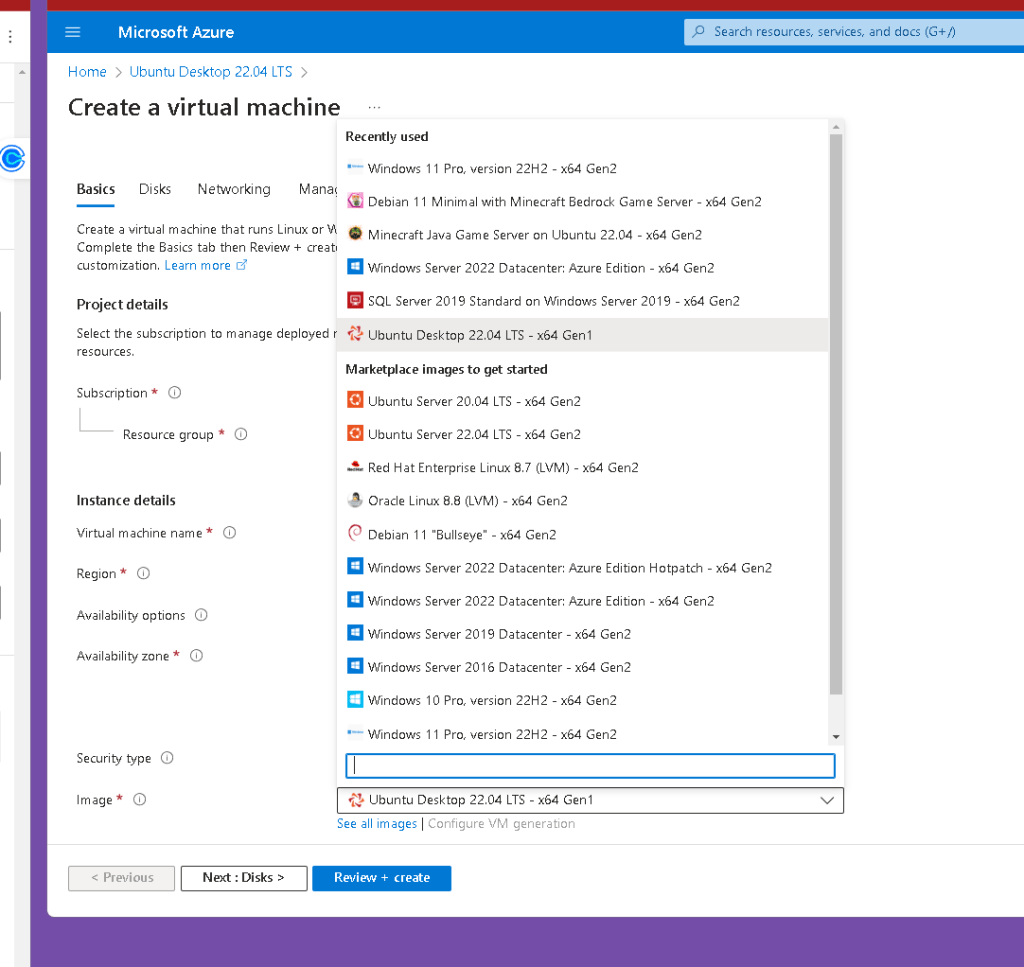
Task: Choose Debian 11 Minimal with Minecraft Bedrock image
Action: (582, 202)
